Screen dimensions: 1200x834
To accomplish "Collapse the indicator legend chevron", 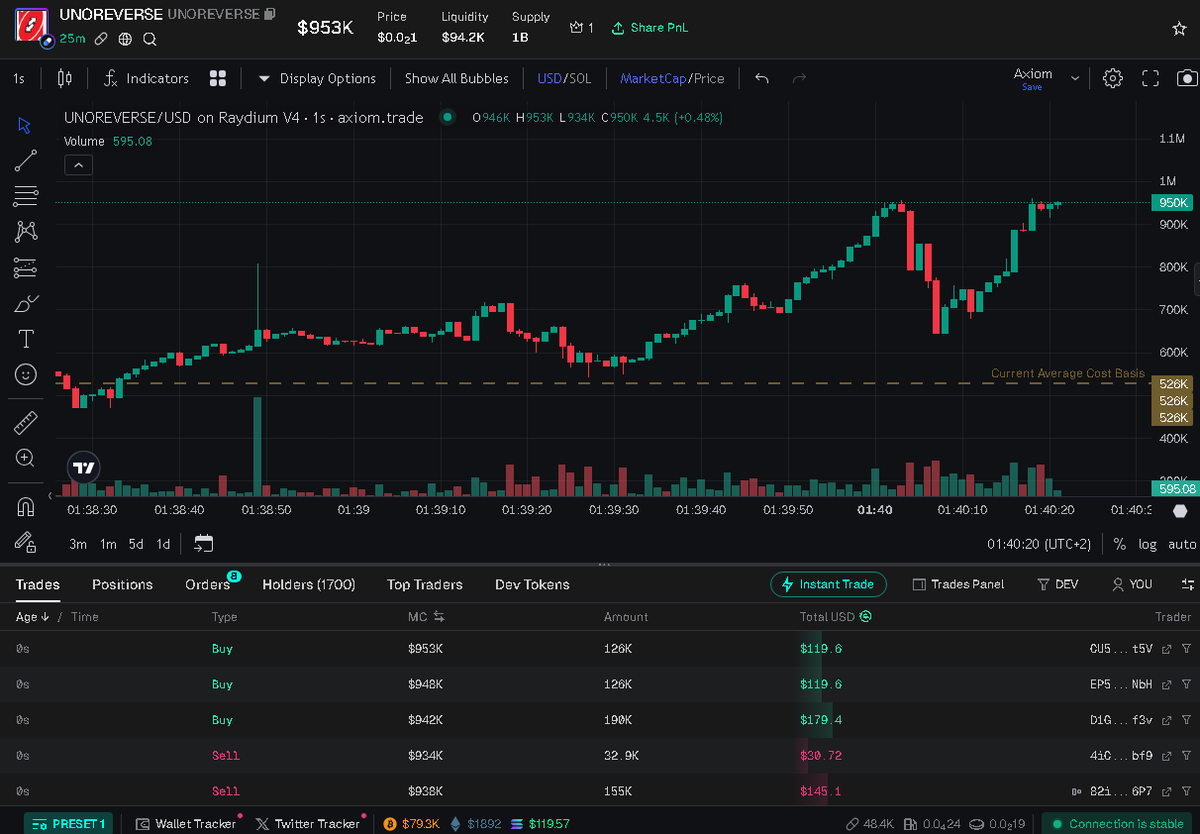I will (79, 165).
